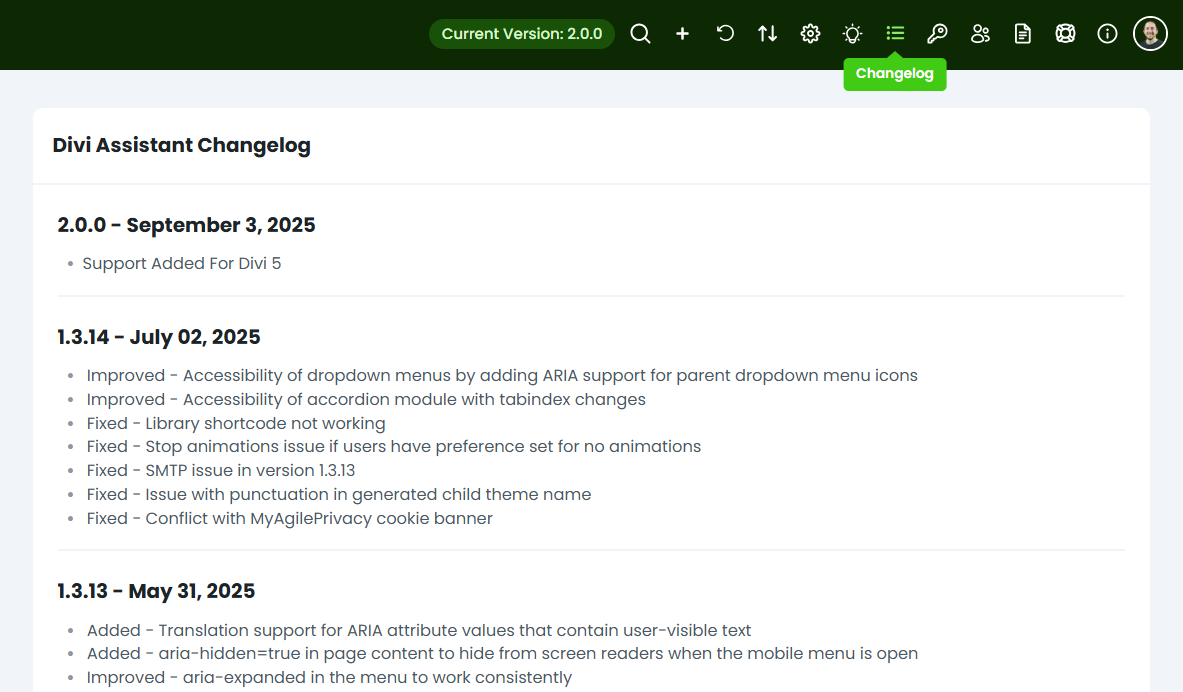
Task: Click the search magnifier icon
Action: (x=640, y=34)
